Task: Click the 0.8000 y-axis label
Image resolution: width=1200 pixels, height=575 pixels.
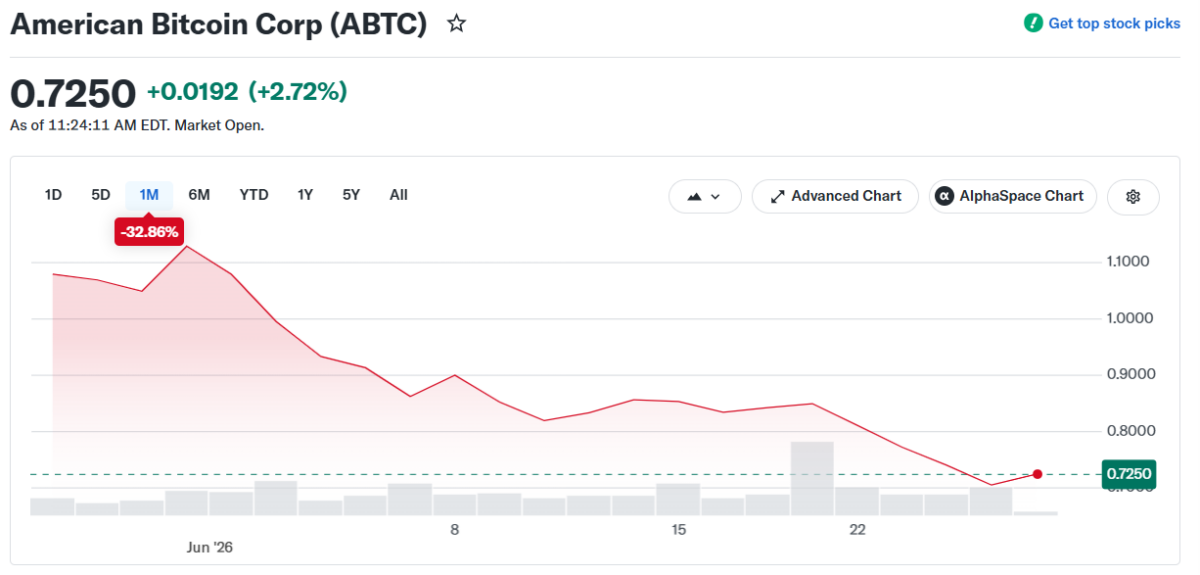Action: coord(1129,431)
